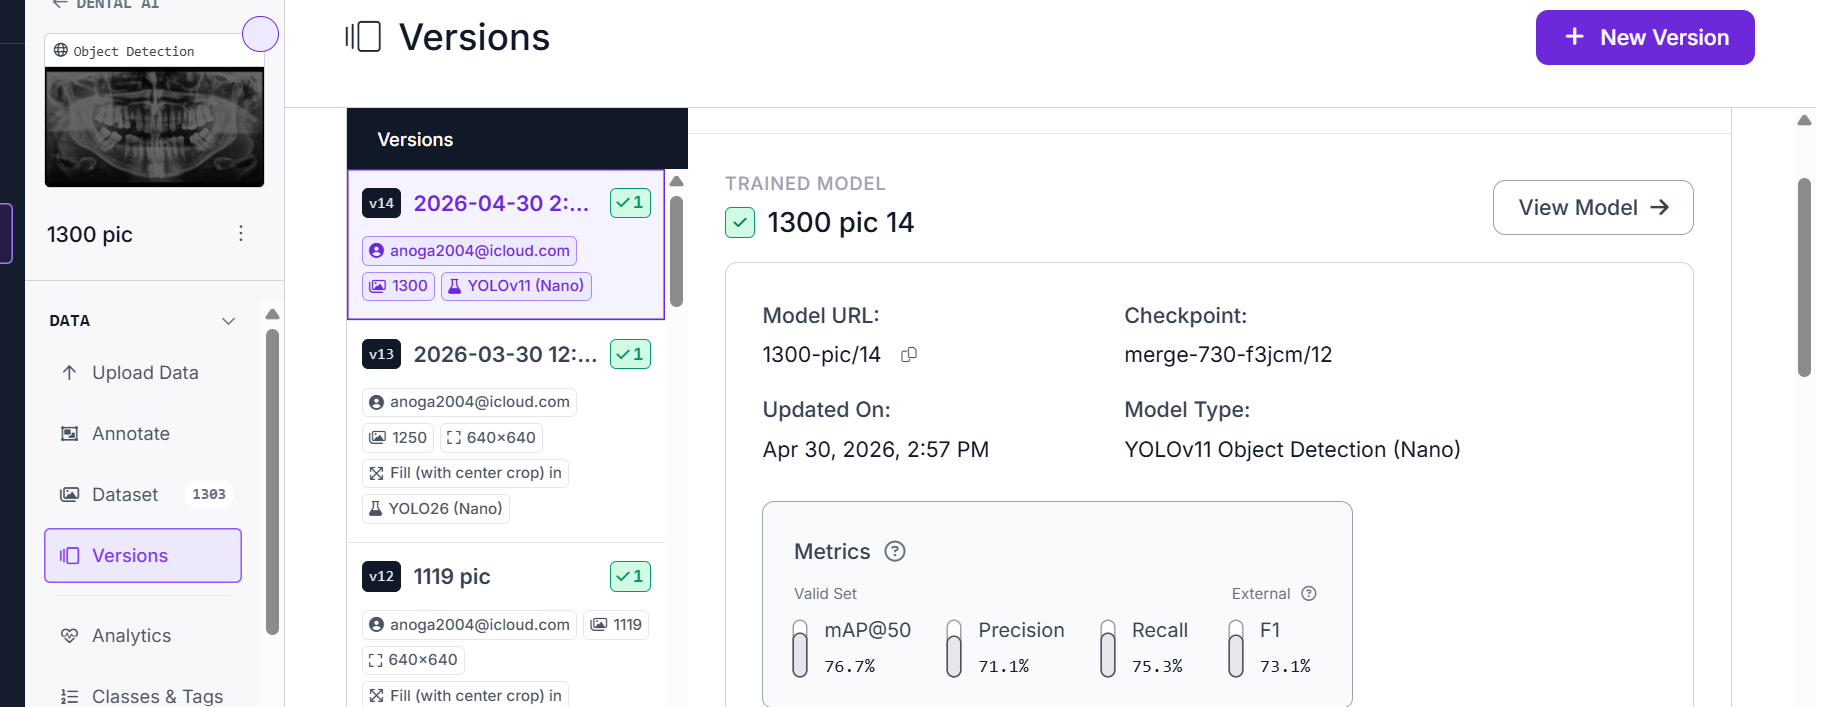
Task: Click the View Model button
Action: point(1593,208)
